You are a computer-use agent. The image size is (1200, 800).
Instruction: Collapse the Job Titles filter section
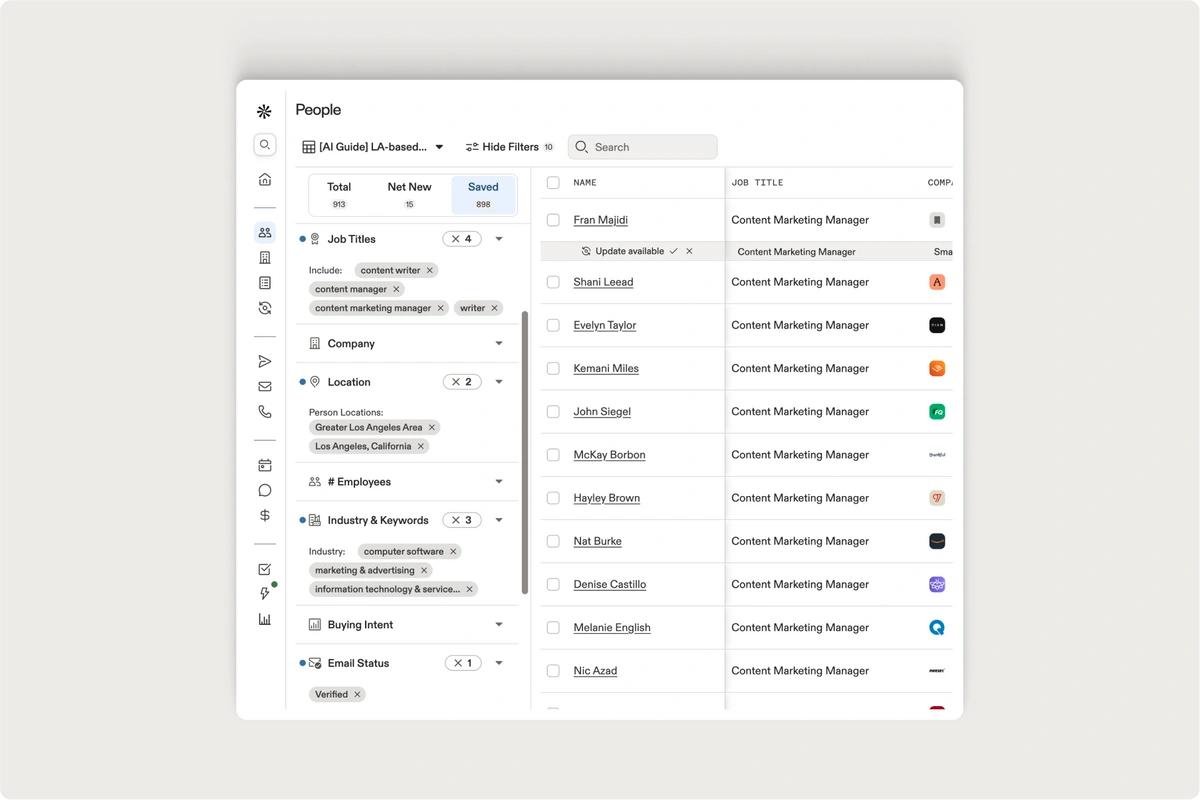499,239
